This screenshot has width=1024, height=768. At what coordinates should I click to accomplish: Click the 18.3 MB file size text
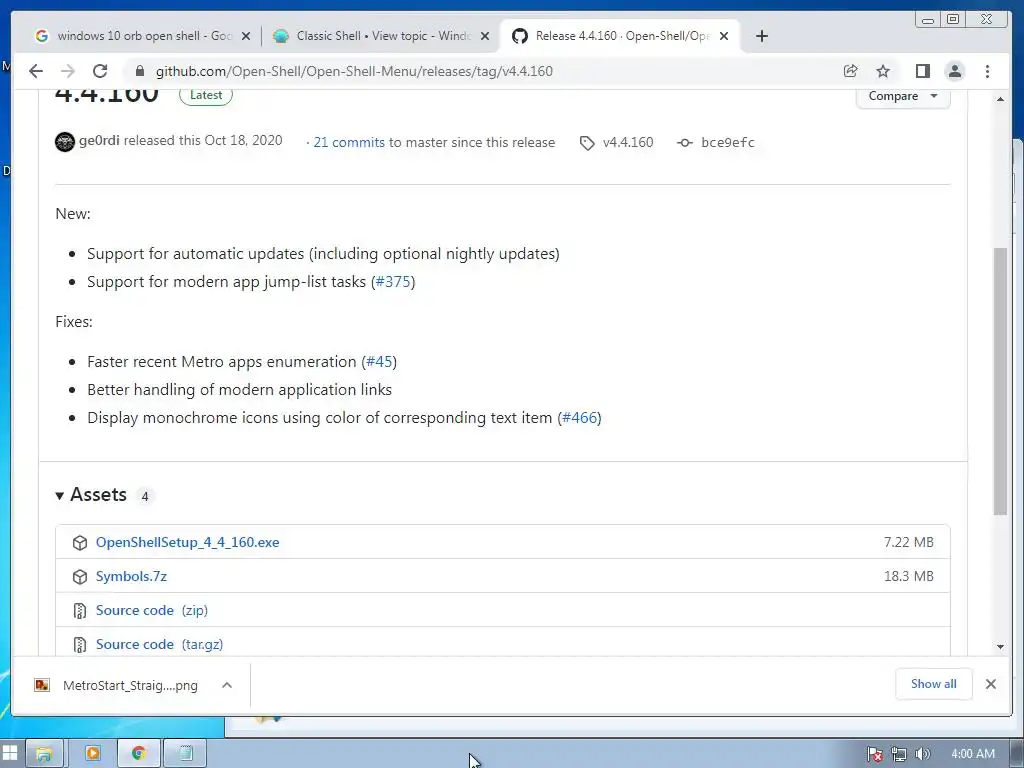pyautogui.click(x=908, y=576)
